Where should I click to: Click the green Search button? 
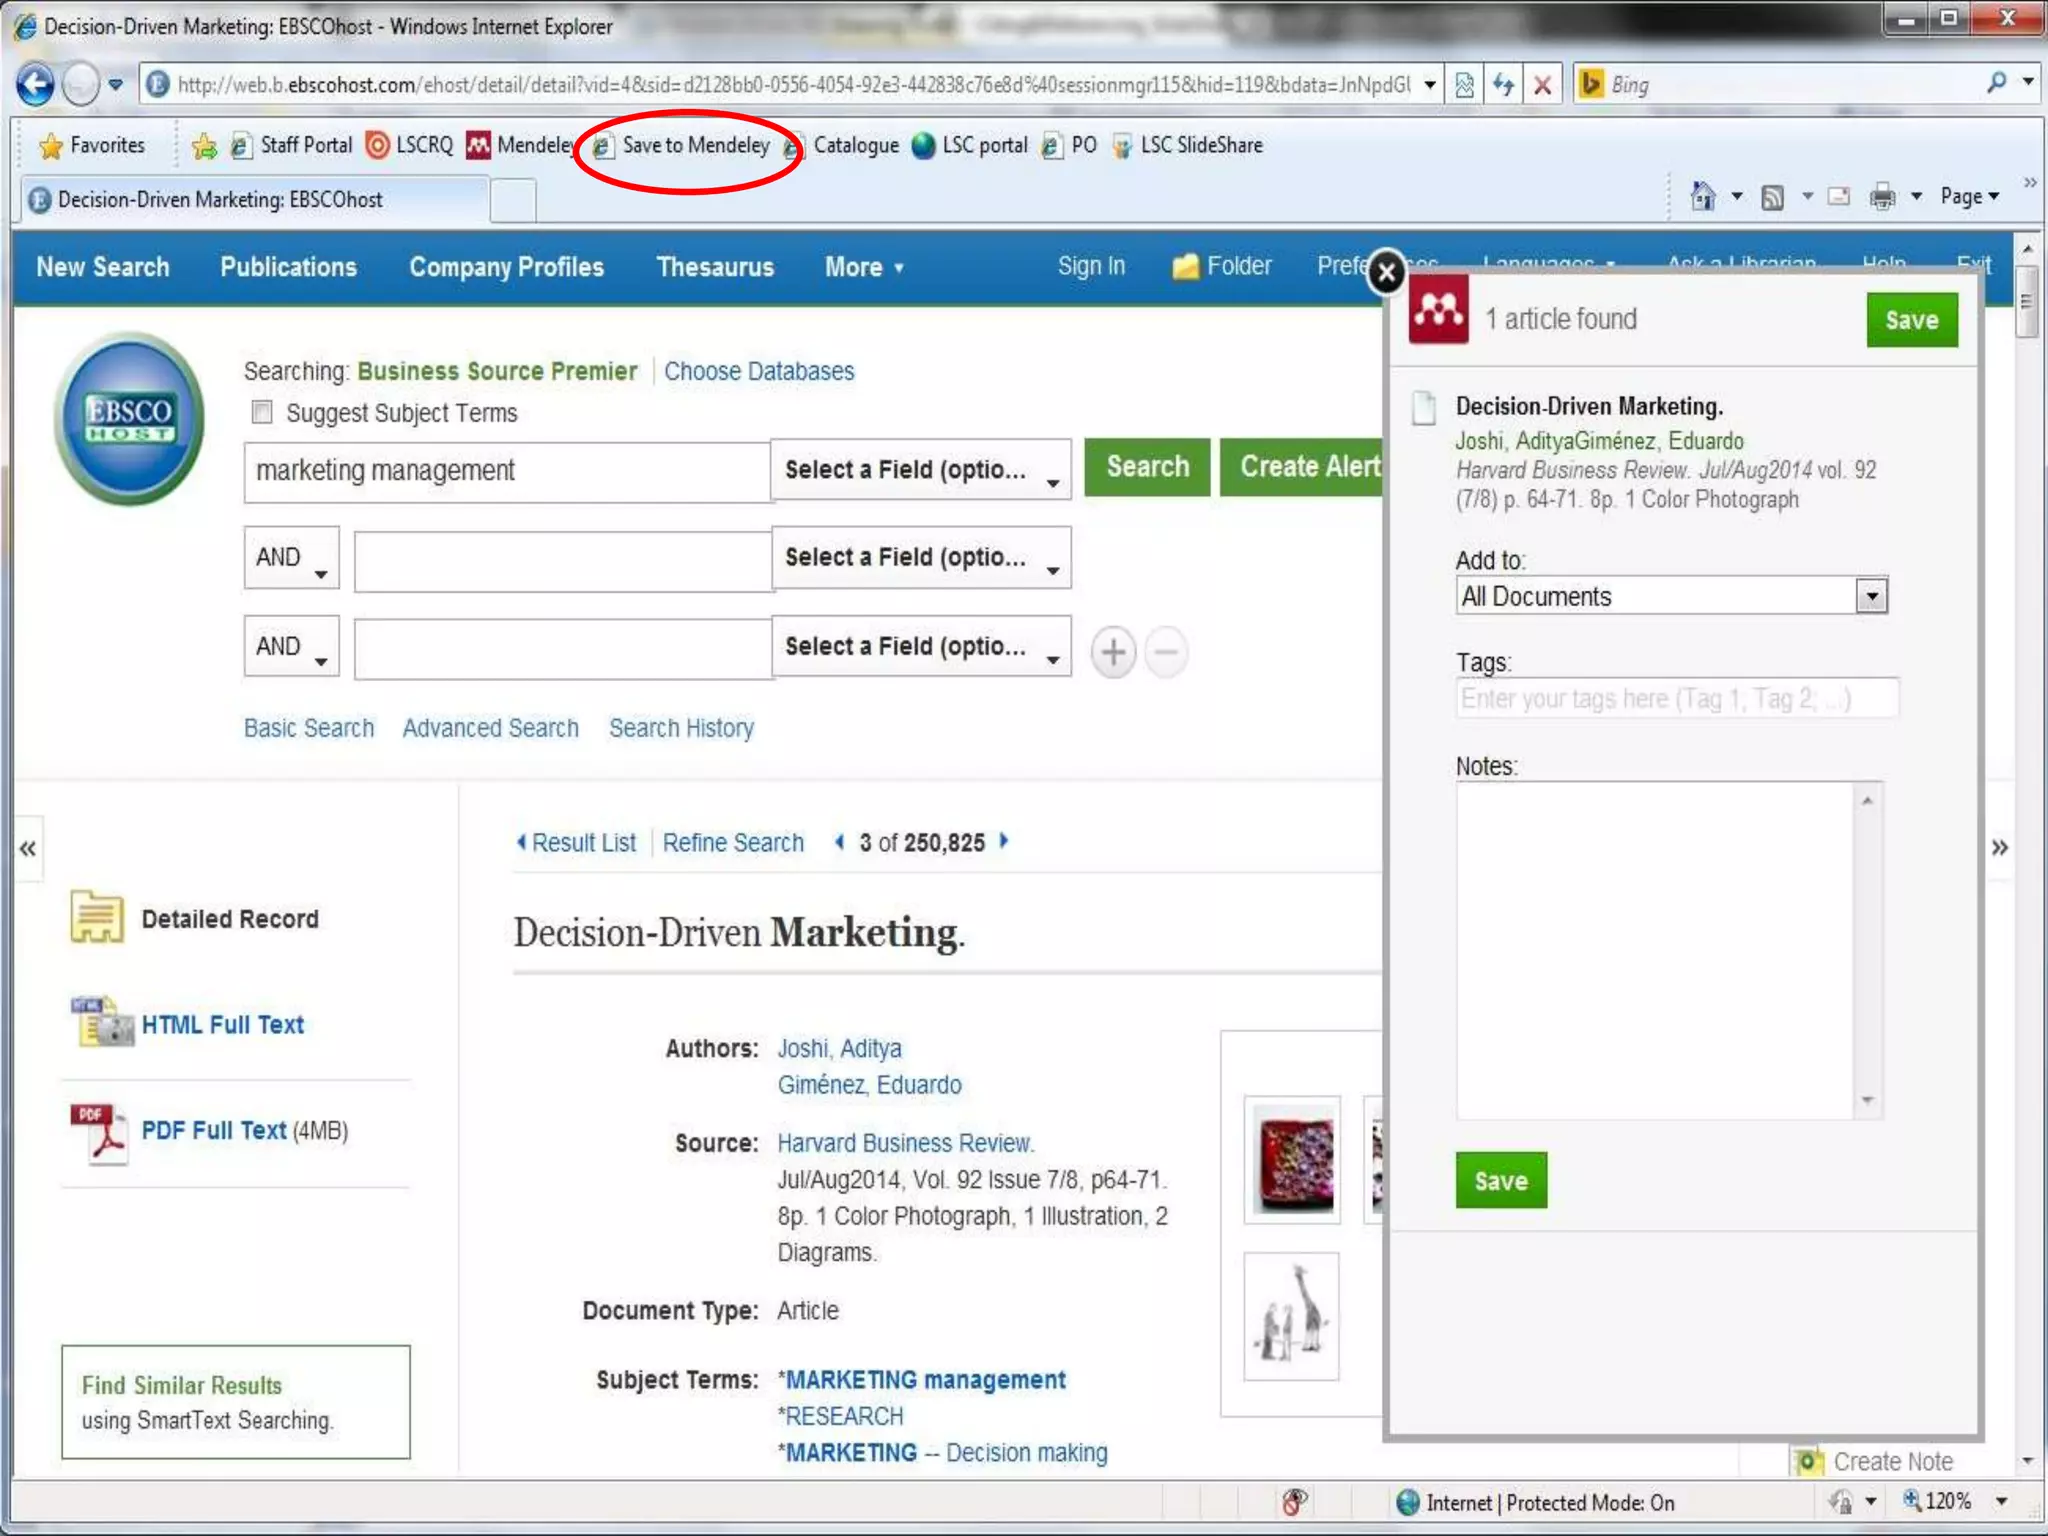pos(1147,467)
